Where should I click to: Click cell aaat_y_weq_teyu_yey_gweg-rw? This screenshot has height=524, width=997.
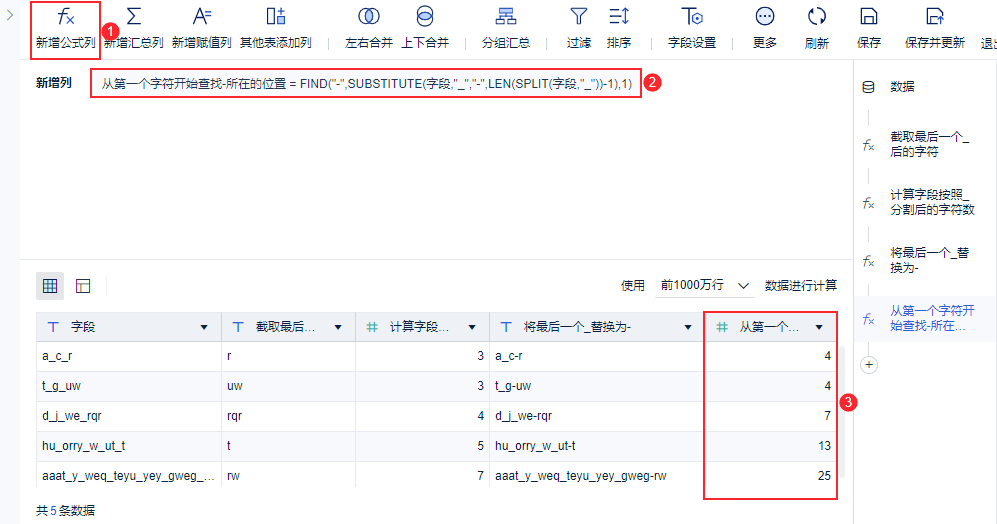tap(596, 475)
